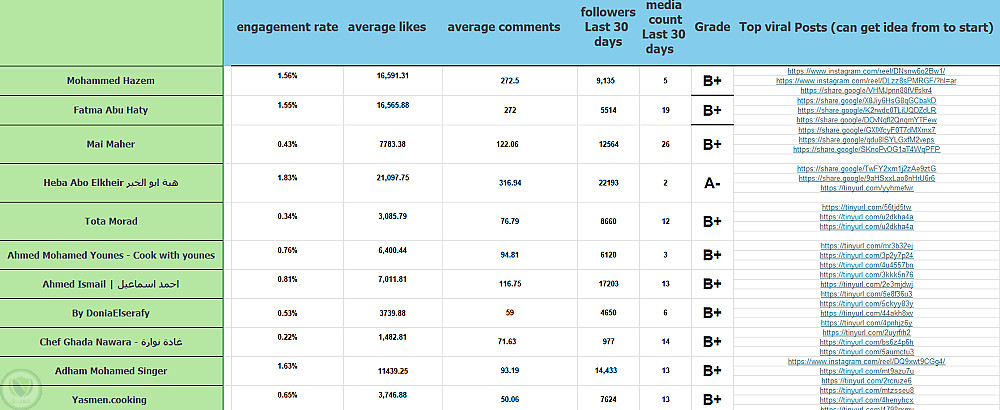Select the average comments cell '316.94'
The width and height of the screenshot is (1000, 410).
click(x=509, y=183)
